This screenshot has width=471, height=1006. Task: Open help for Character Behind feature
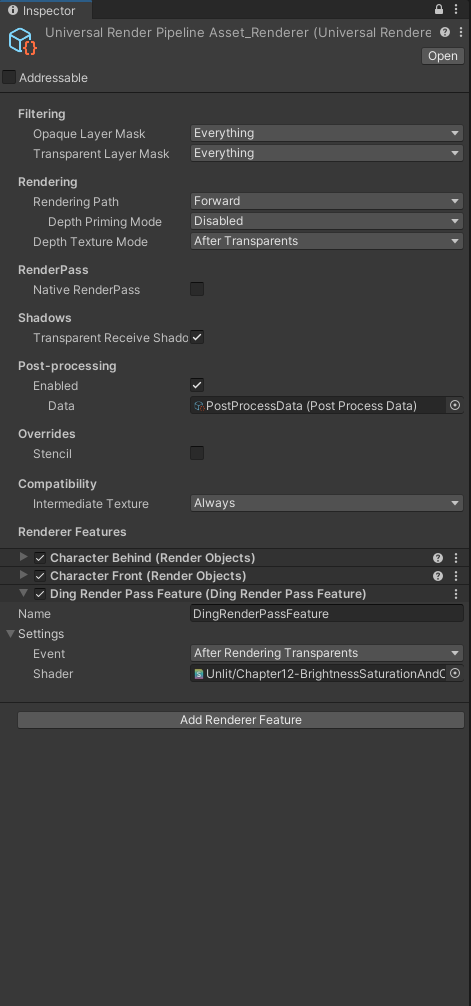coord(438,558)
